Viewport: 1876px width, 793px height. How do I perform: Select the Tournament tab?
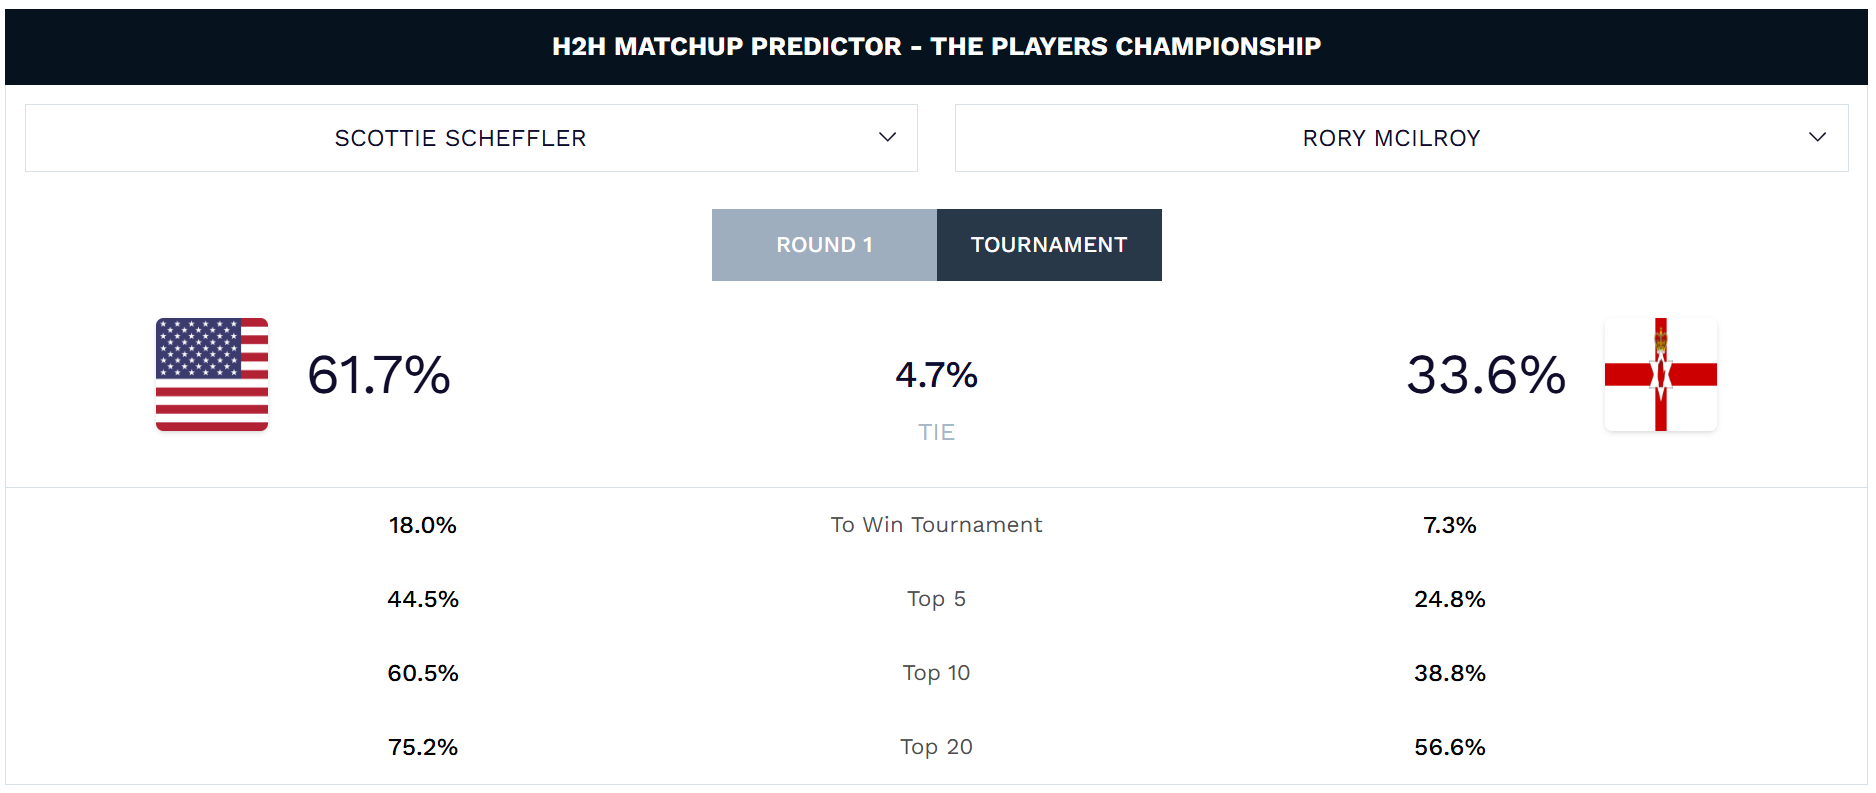click(1049, 245)
